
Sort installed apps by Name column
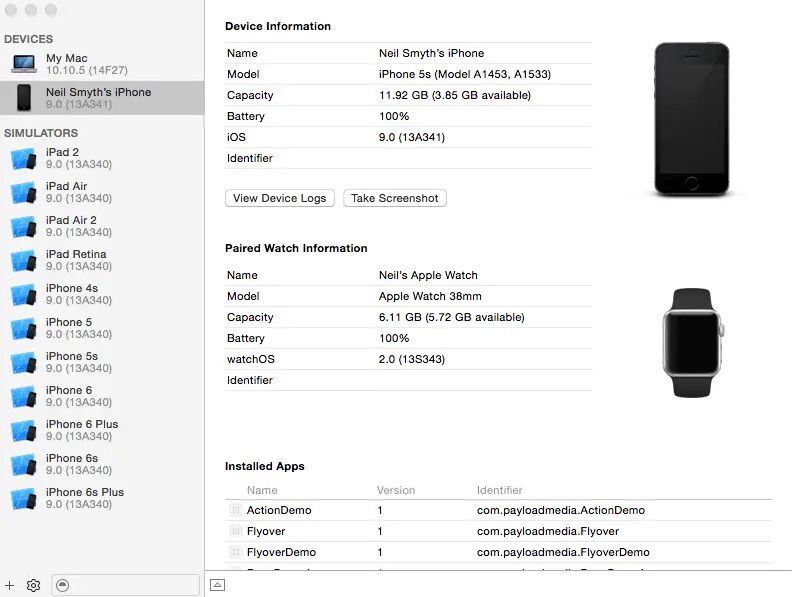(262, 490)
